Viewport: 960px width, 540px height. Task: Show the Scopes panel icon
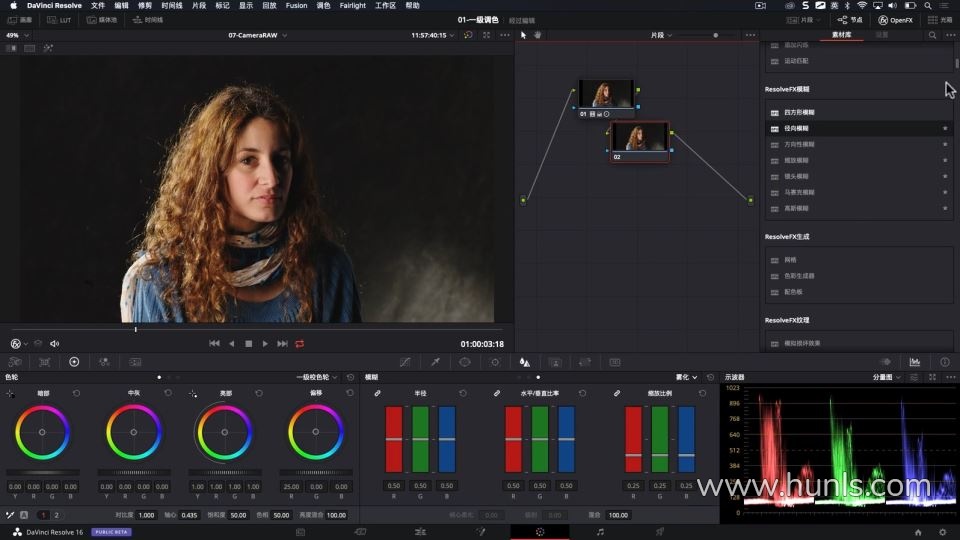pos(915,362)
